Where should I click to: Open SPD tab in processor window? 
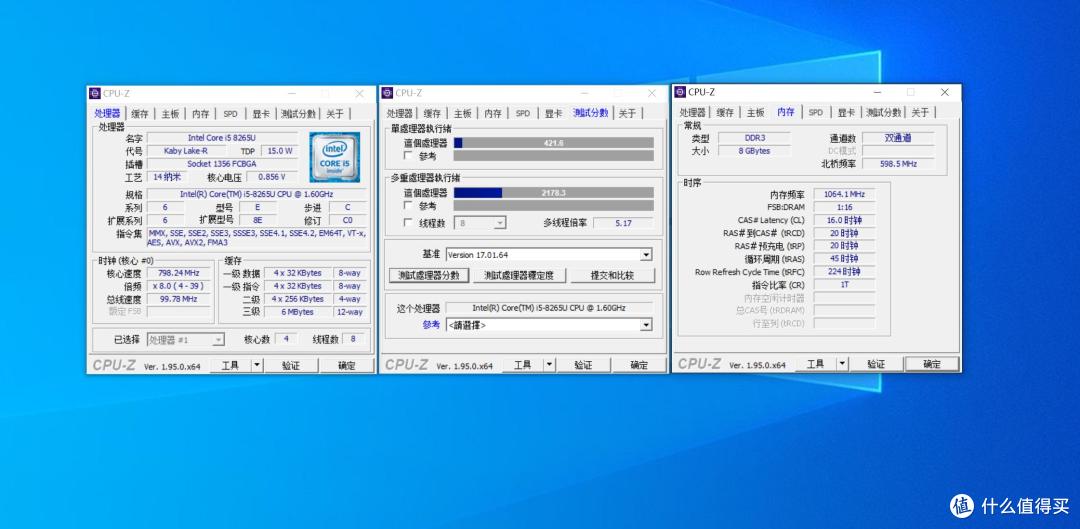click(x=230, y=114)
